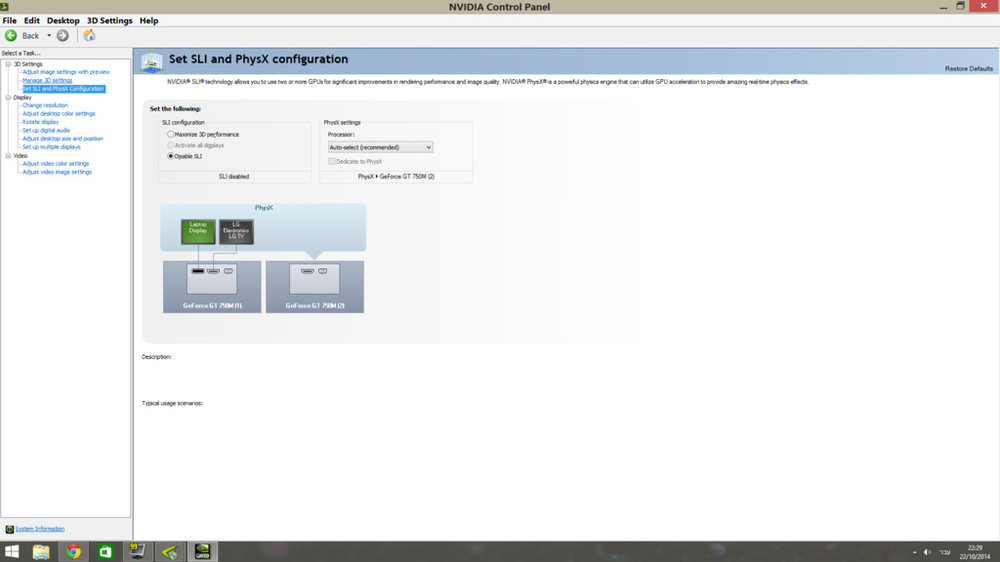Select the LG Electronics LG TV icon

[x=236, y=232]
